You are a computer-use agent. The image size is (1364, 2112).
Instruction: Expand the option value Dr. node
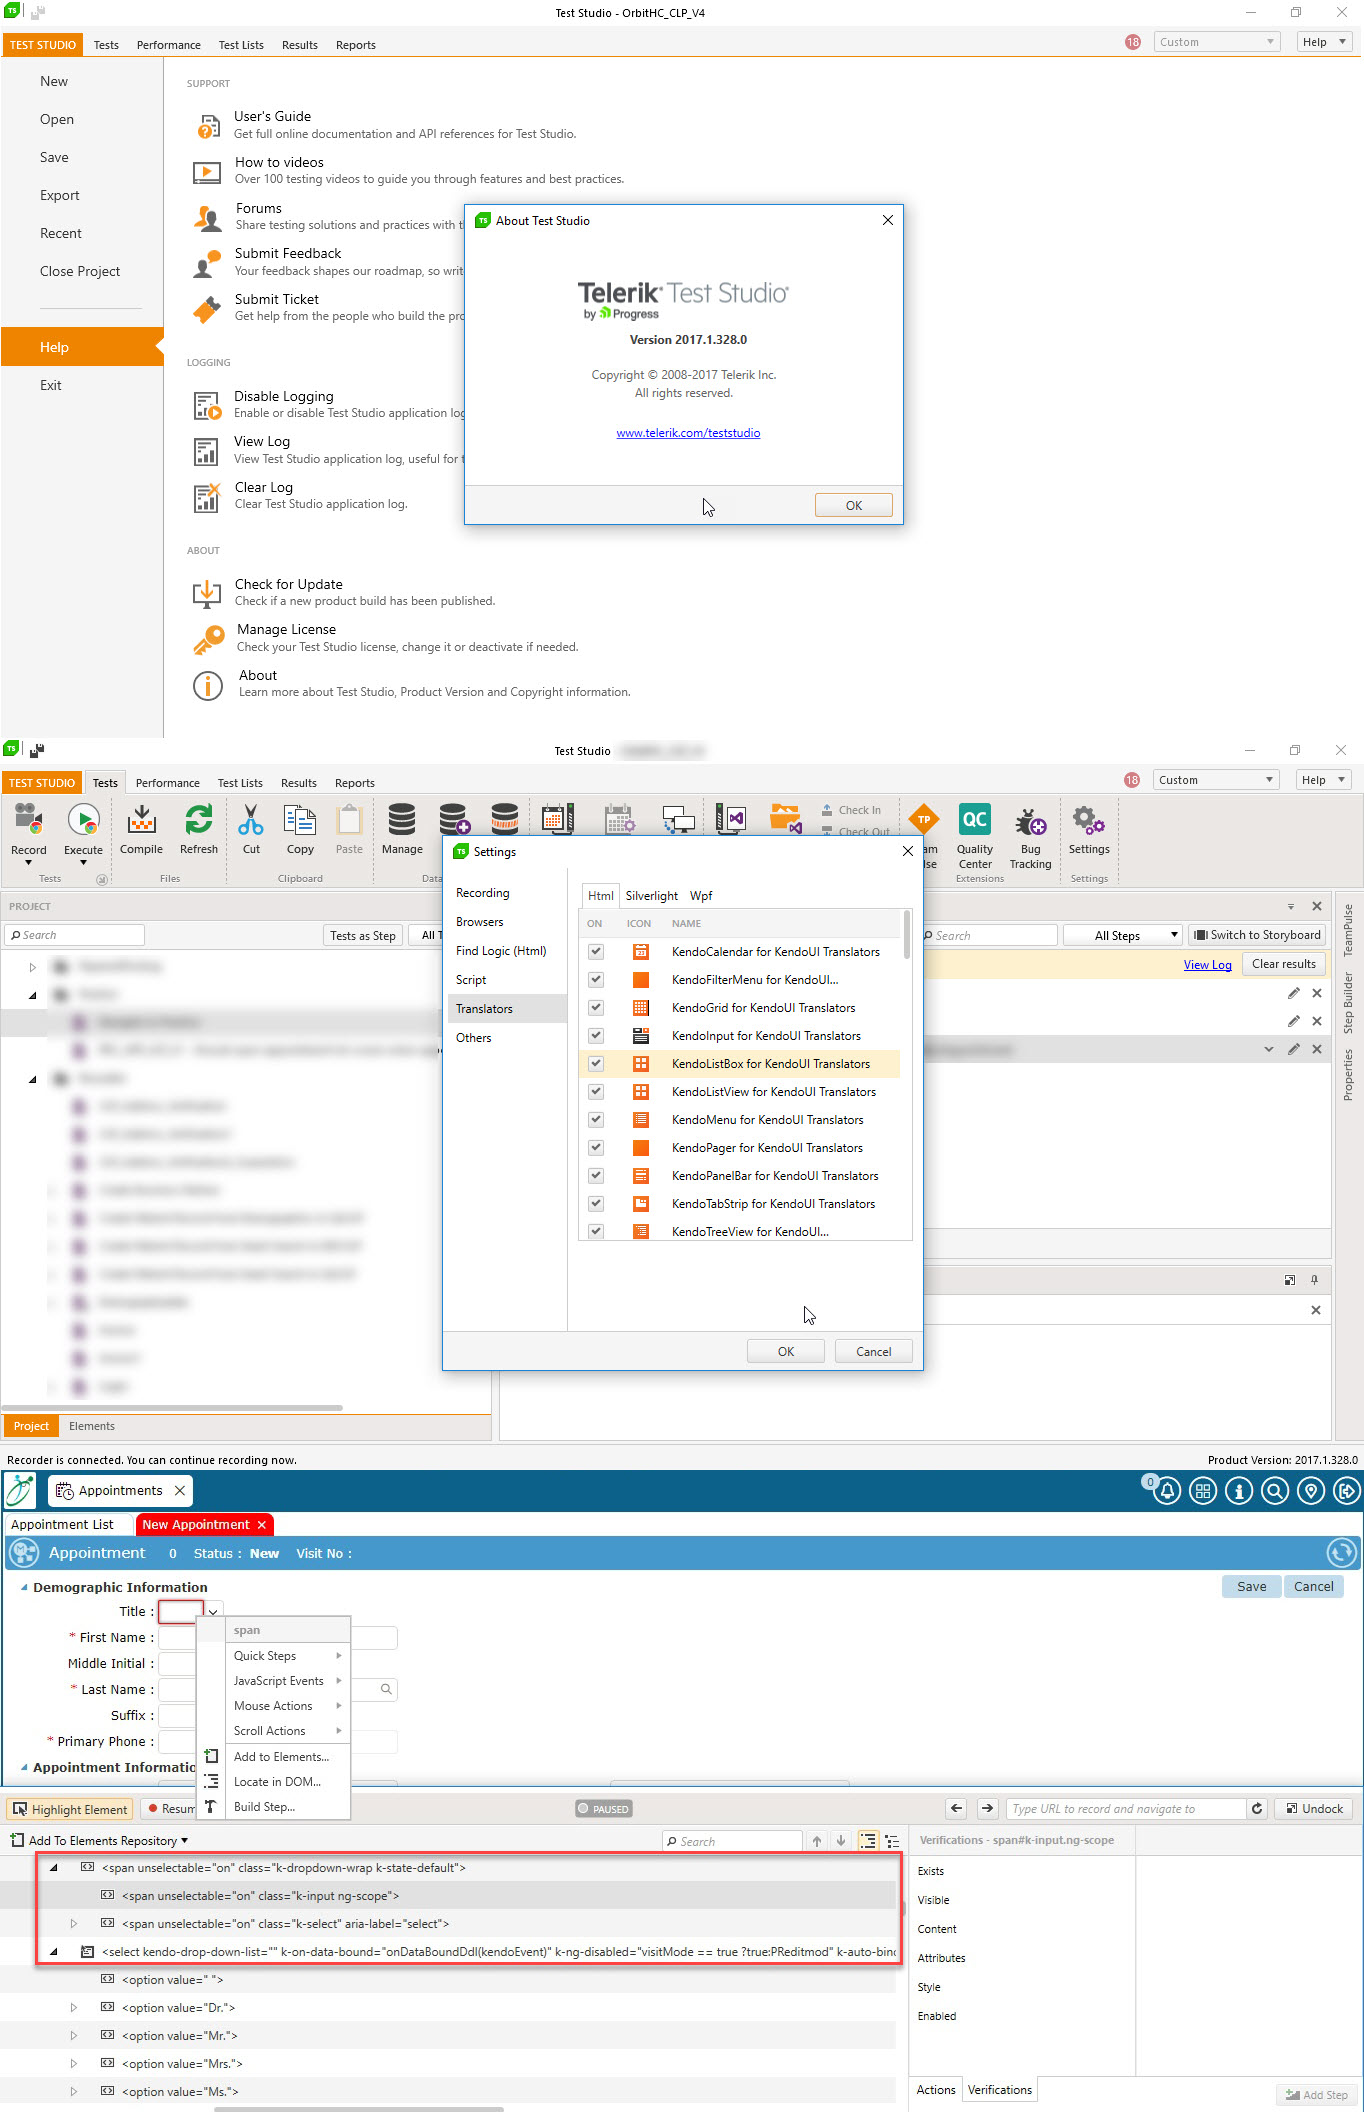pos(73,2007)
